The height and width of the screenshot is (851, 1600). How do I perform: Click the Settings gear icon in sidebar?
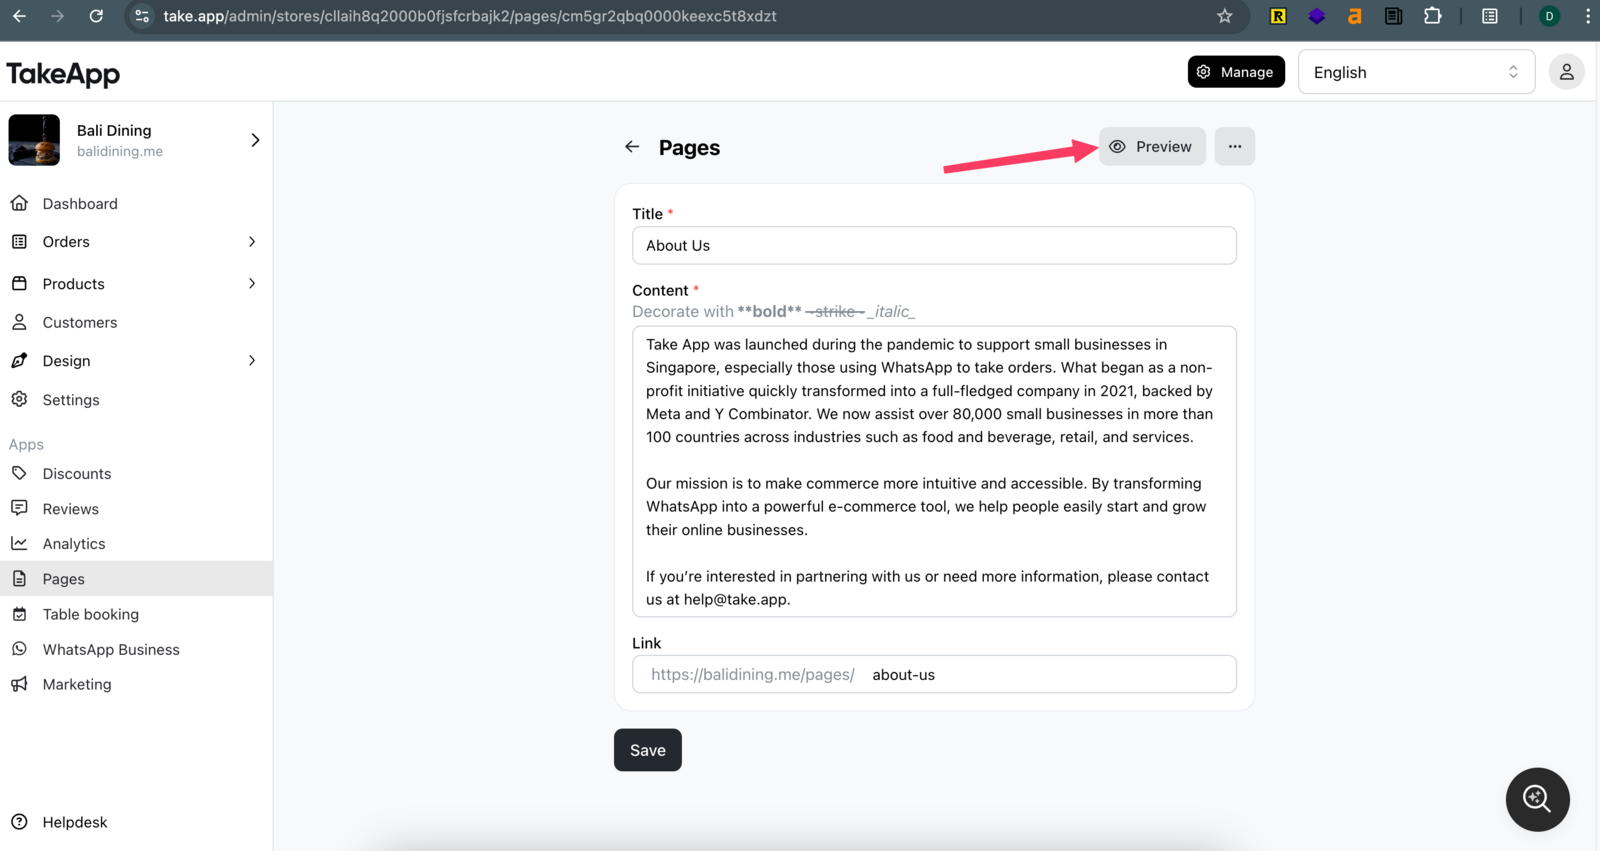[19, 399]
